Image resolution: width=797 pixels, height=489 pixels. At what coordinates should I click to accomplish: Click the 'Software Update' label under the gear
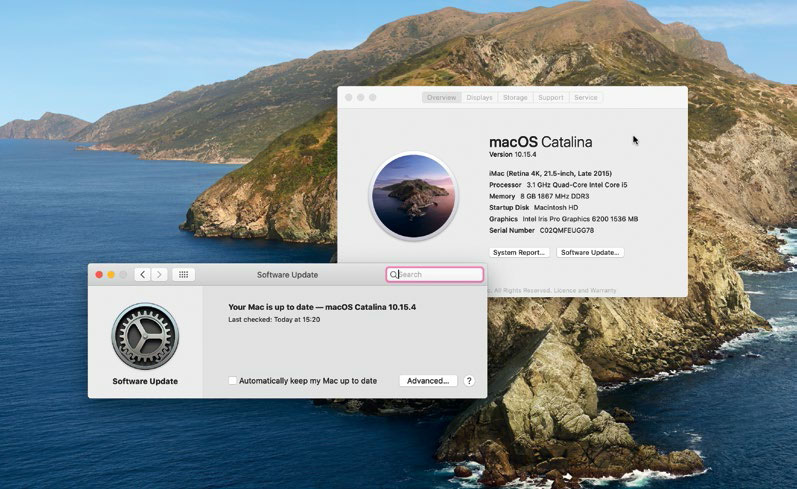[x=145, y=381]
